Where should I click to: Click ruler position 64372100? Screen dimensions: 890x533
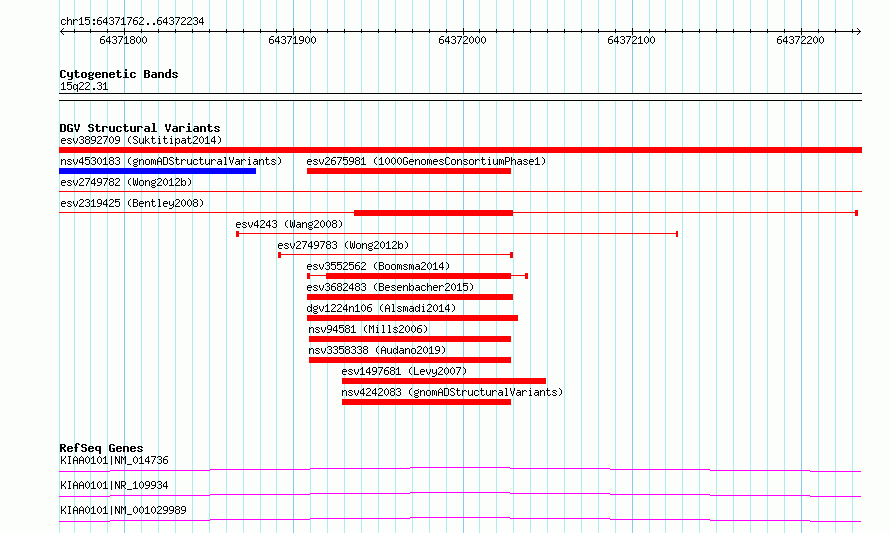pos(631,40)
